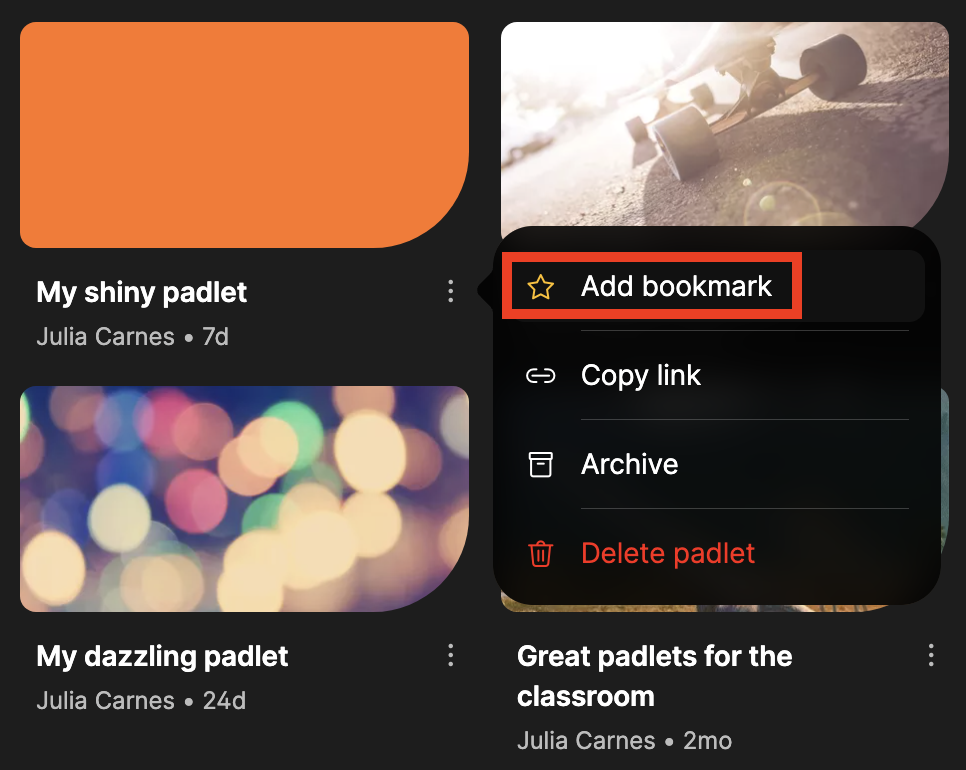Open the My dazzling padlet three-dot menu
966x770 pixels.
[450, 655]
